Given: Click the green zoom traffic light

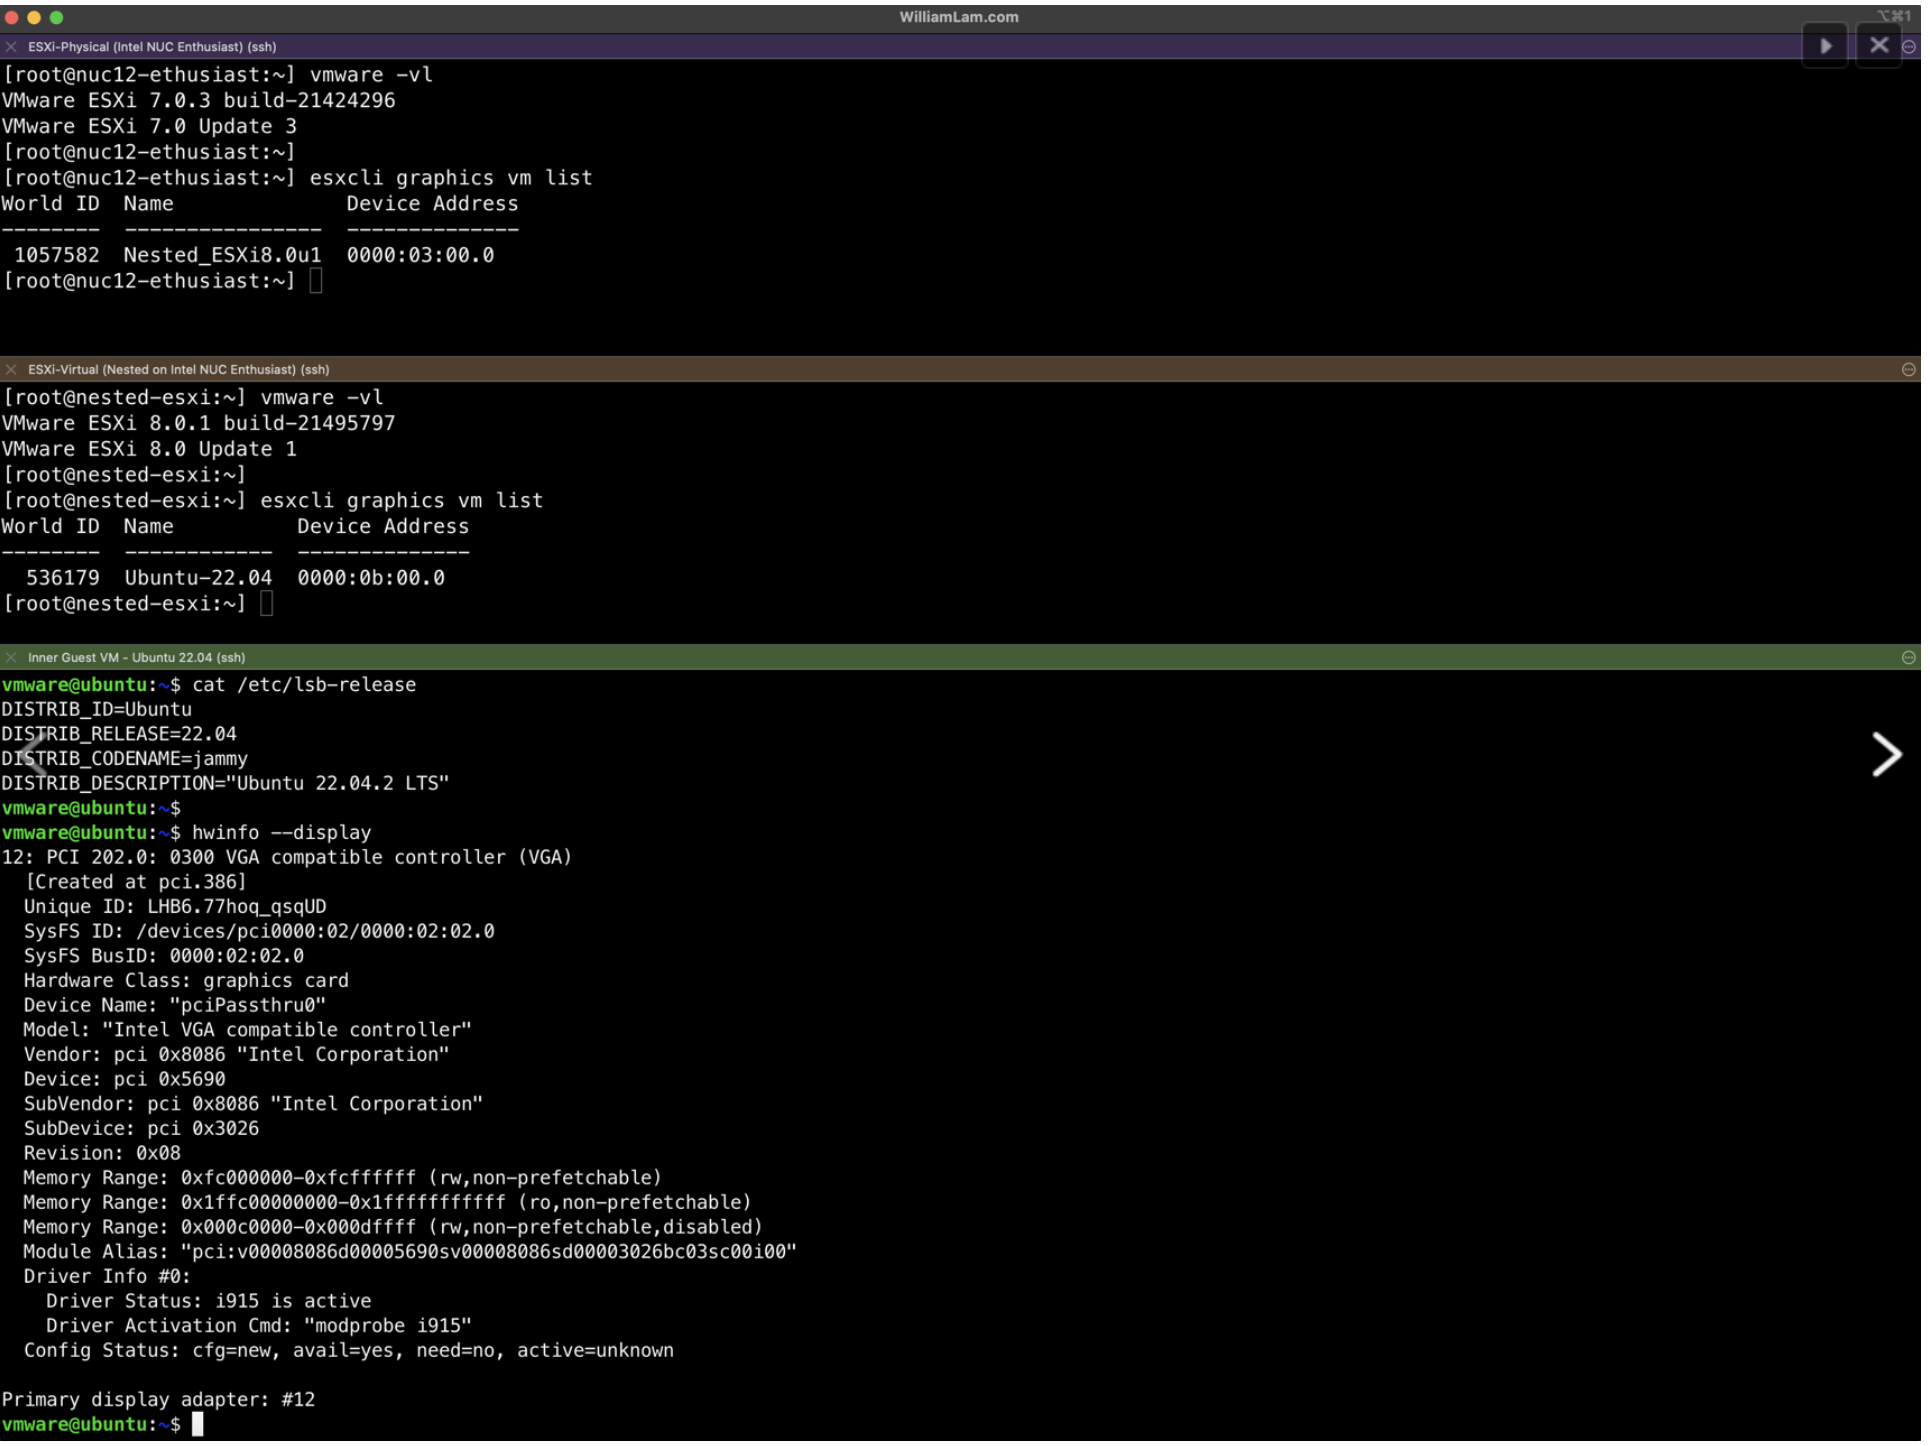Looking at the screenshot, I should [57, 17].
